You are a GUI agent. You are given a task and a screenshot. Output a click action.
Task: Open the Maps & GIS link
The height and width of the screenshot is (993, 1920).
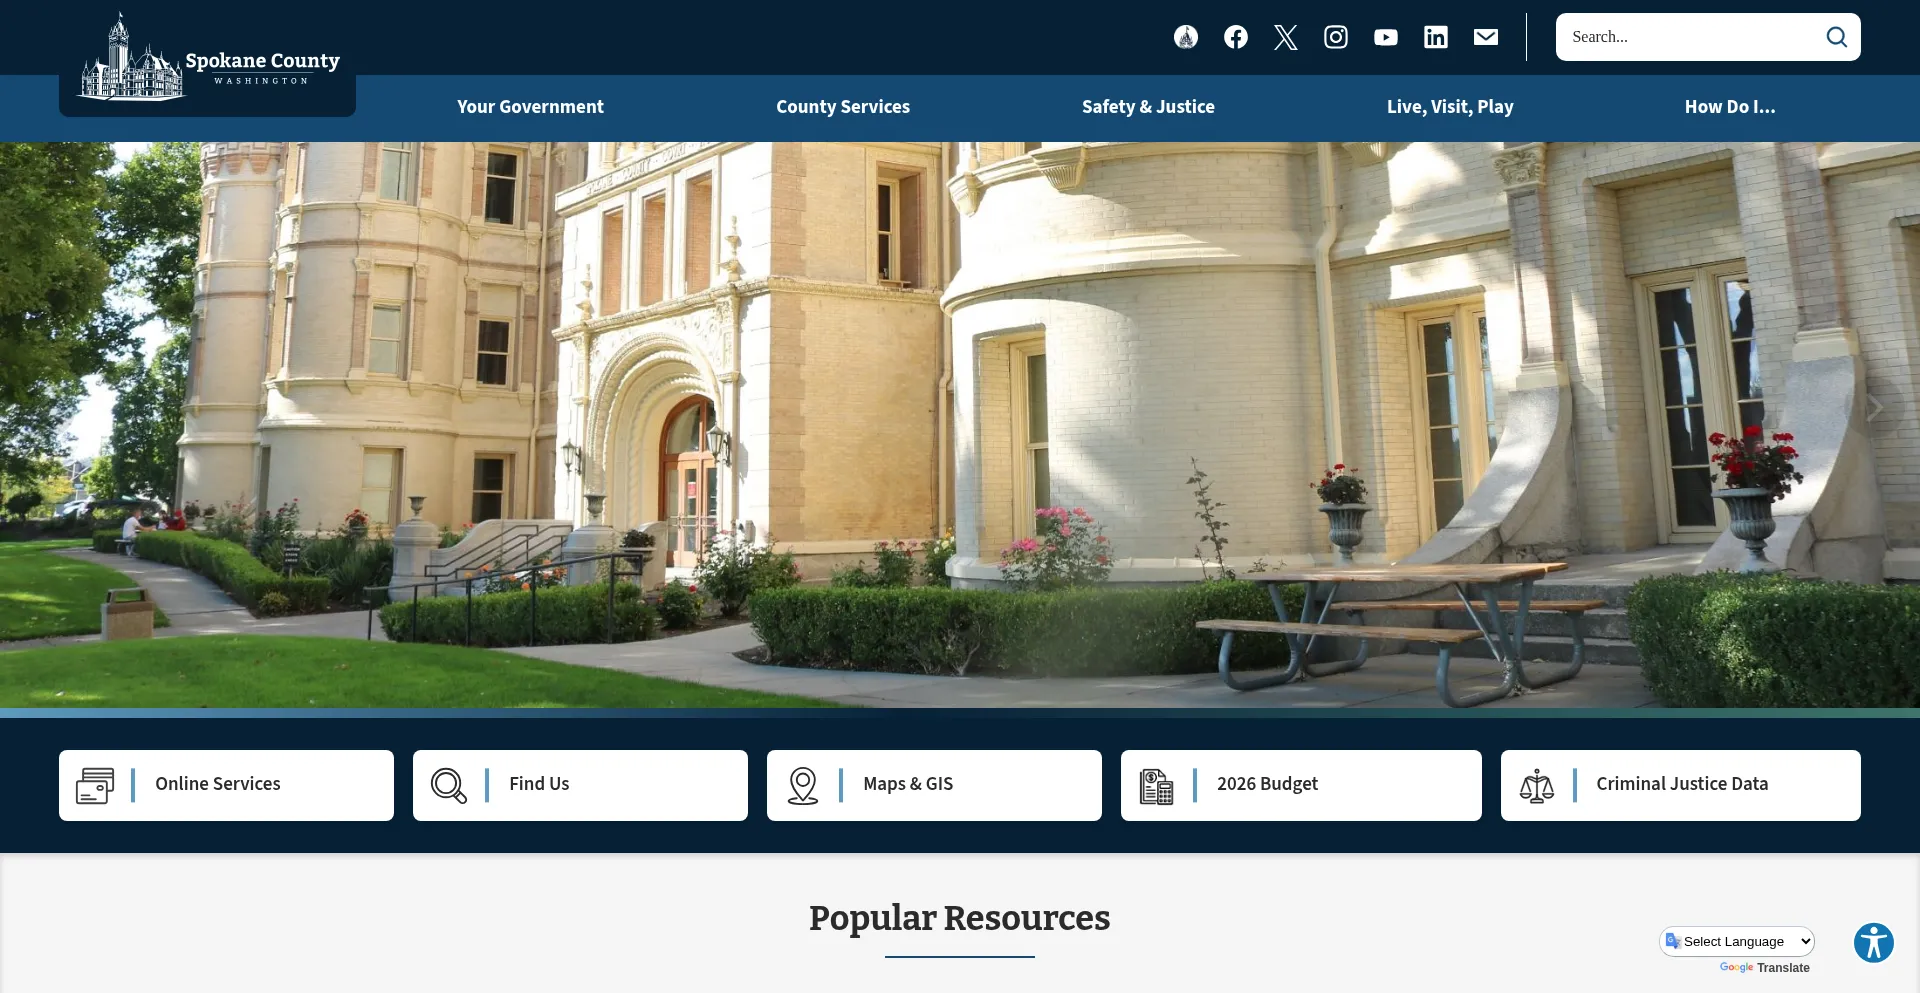click(933, 785)
